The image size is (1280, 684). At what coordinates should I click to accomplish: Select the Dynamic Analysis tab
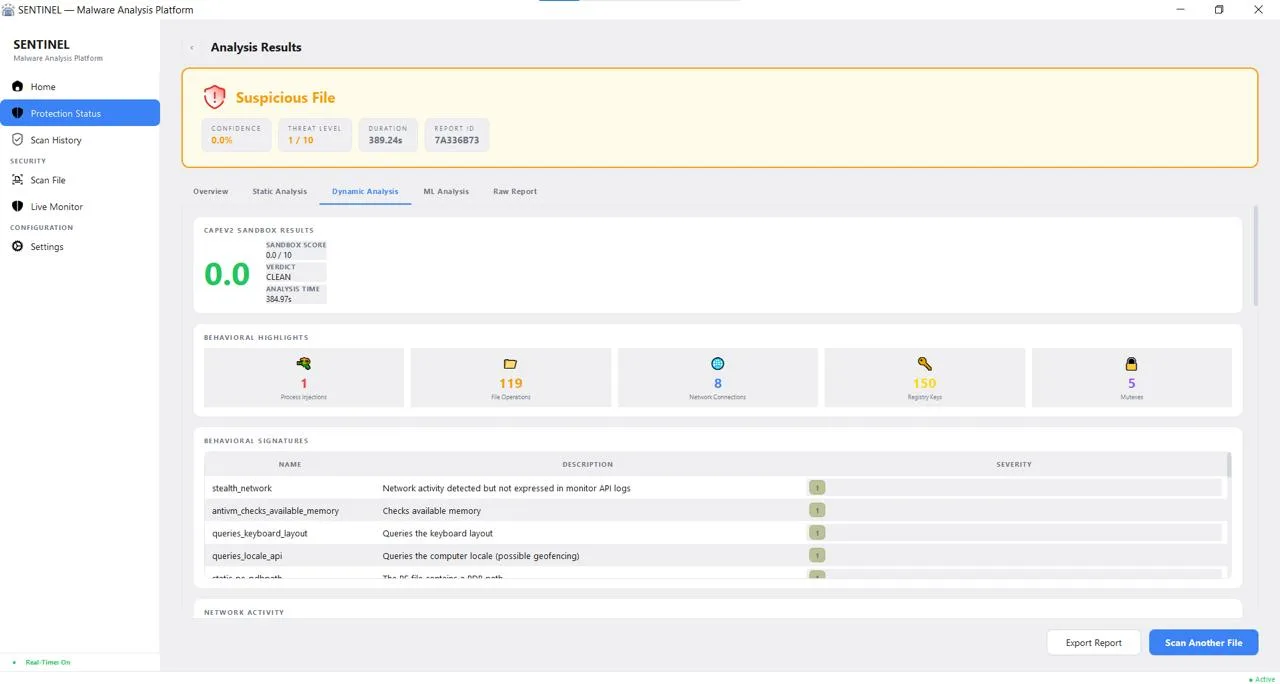pos(365,191)
